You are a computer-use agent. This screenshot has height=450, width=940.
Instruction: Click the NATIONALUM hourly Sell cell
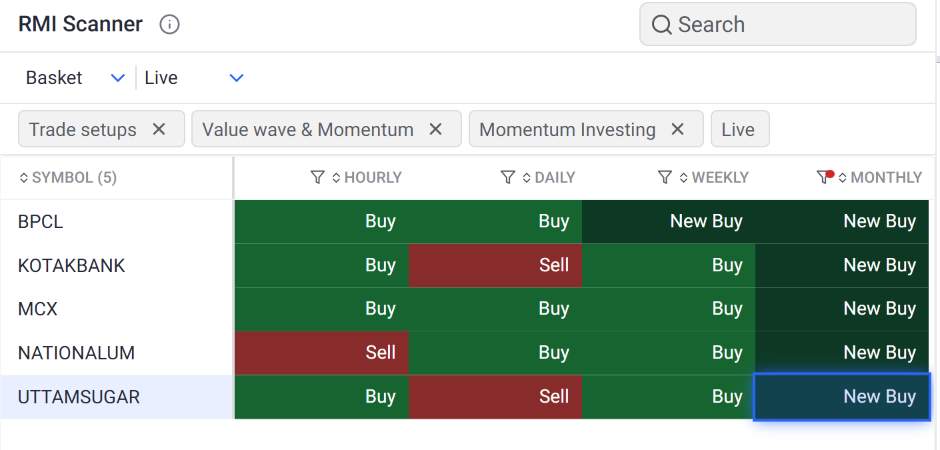(x=322, y=353)
